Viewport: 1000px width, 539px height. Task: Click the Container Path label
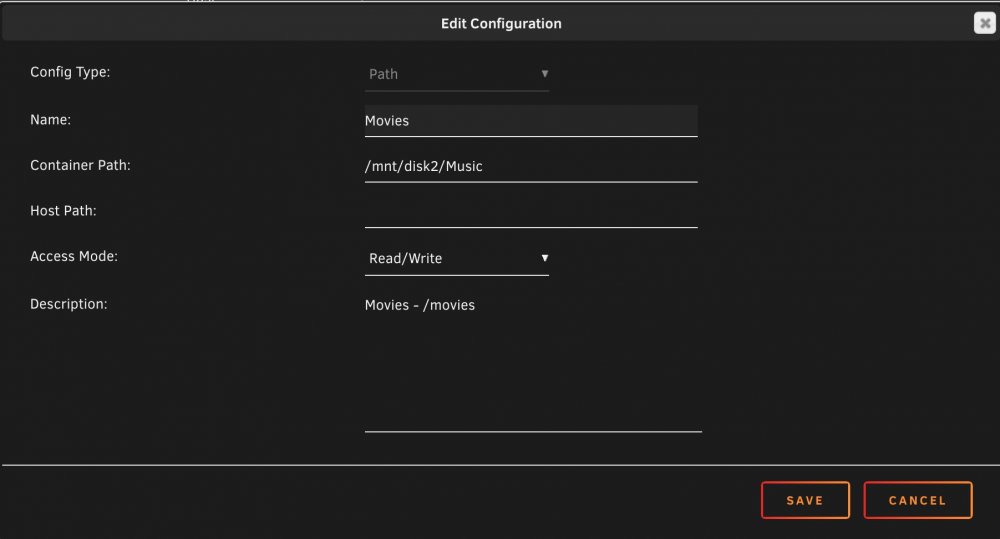[80, 165]
